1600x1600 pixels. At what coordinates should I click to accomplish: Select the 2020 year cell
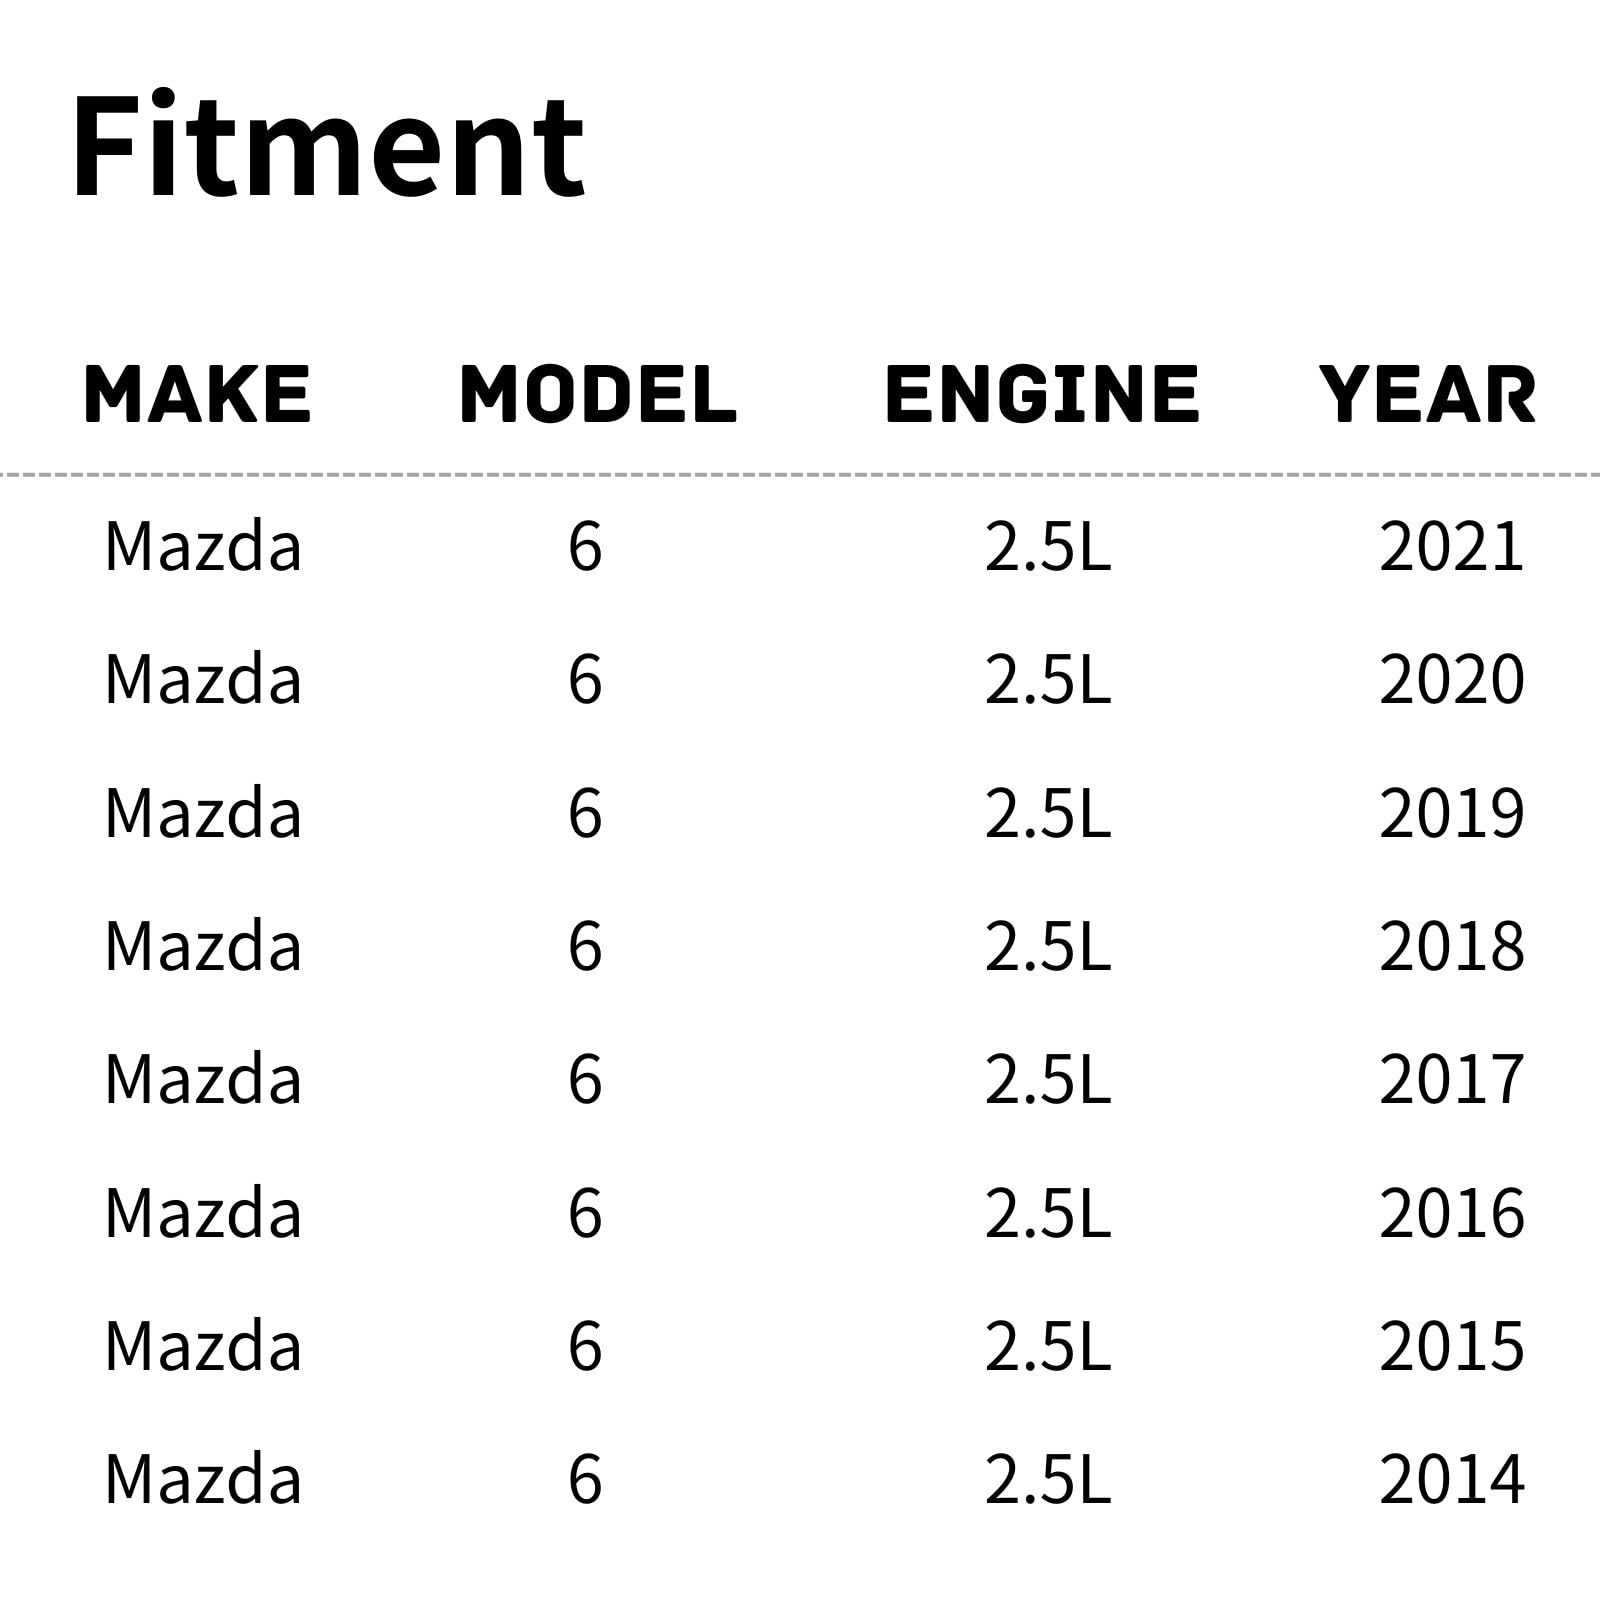(1451, 680)
